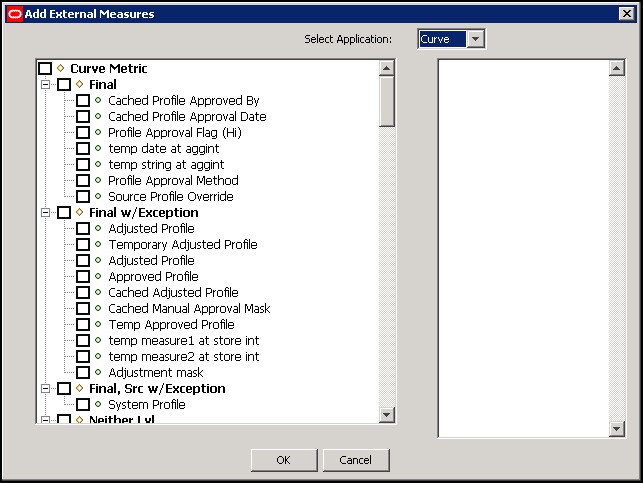Click green diamond icon of Profile Approval Method

(98, 180)
